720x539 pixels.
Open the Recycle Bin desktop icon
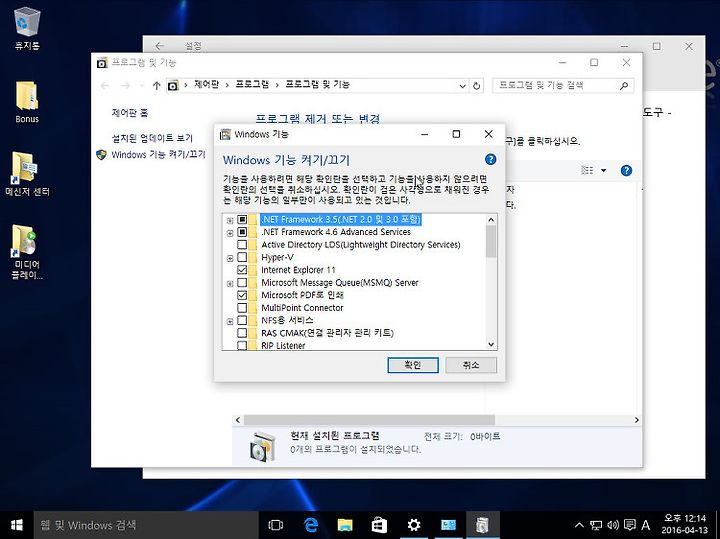[x=27, y=28]
